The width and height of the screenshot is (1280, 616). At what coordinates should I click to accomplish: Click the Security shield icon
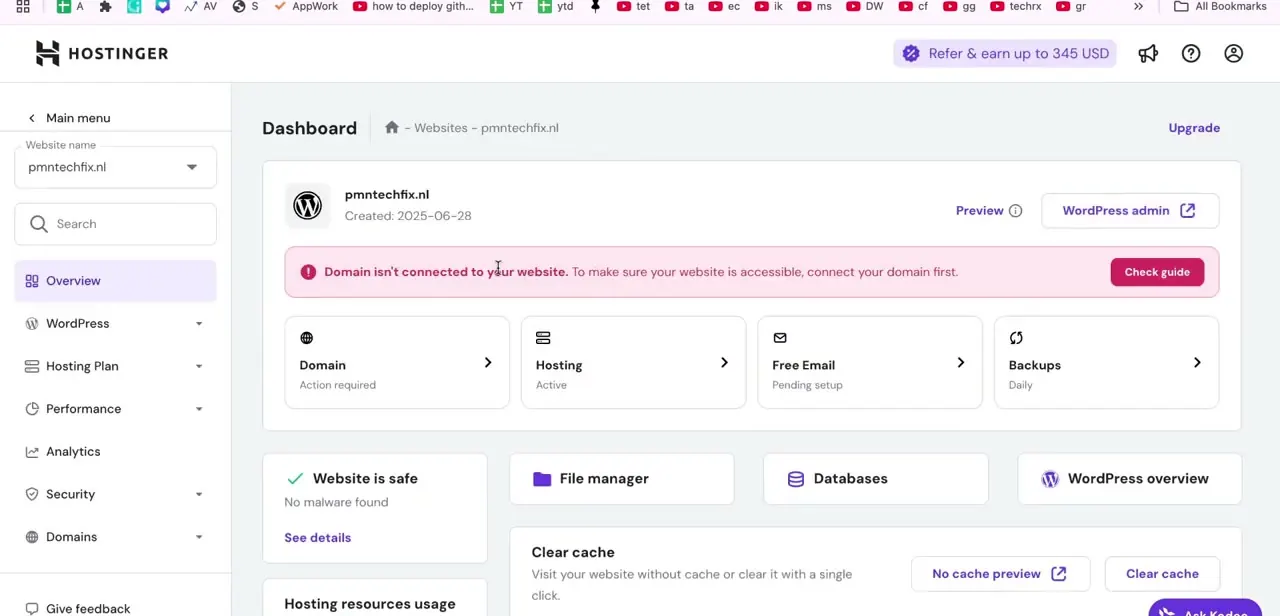32,494
